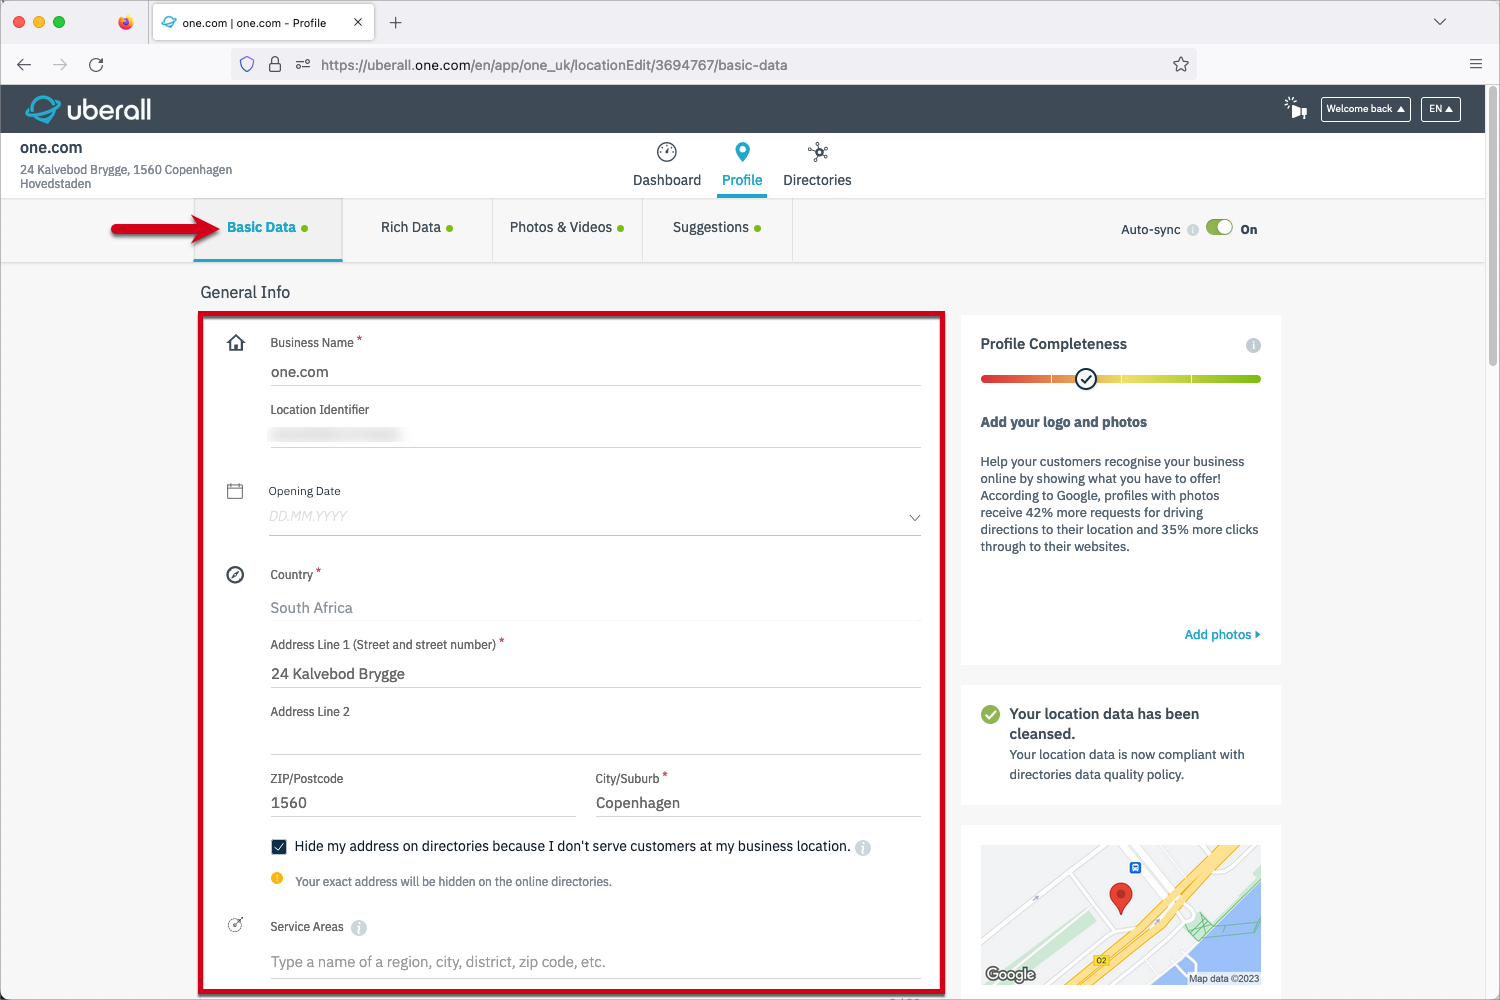Click the Profile Completeness info icon
Image resolution: width=1500 pixels, height=1000 pixels.
[1253, 345]
